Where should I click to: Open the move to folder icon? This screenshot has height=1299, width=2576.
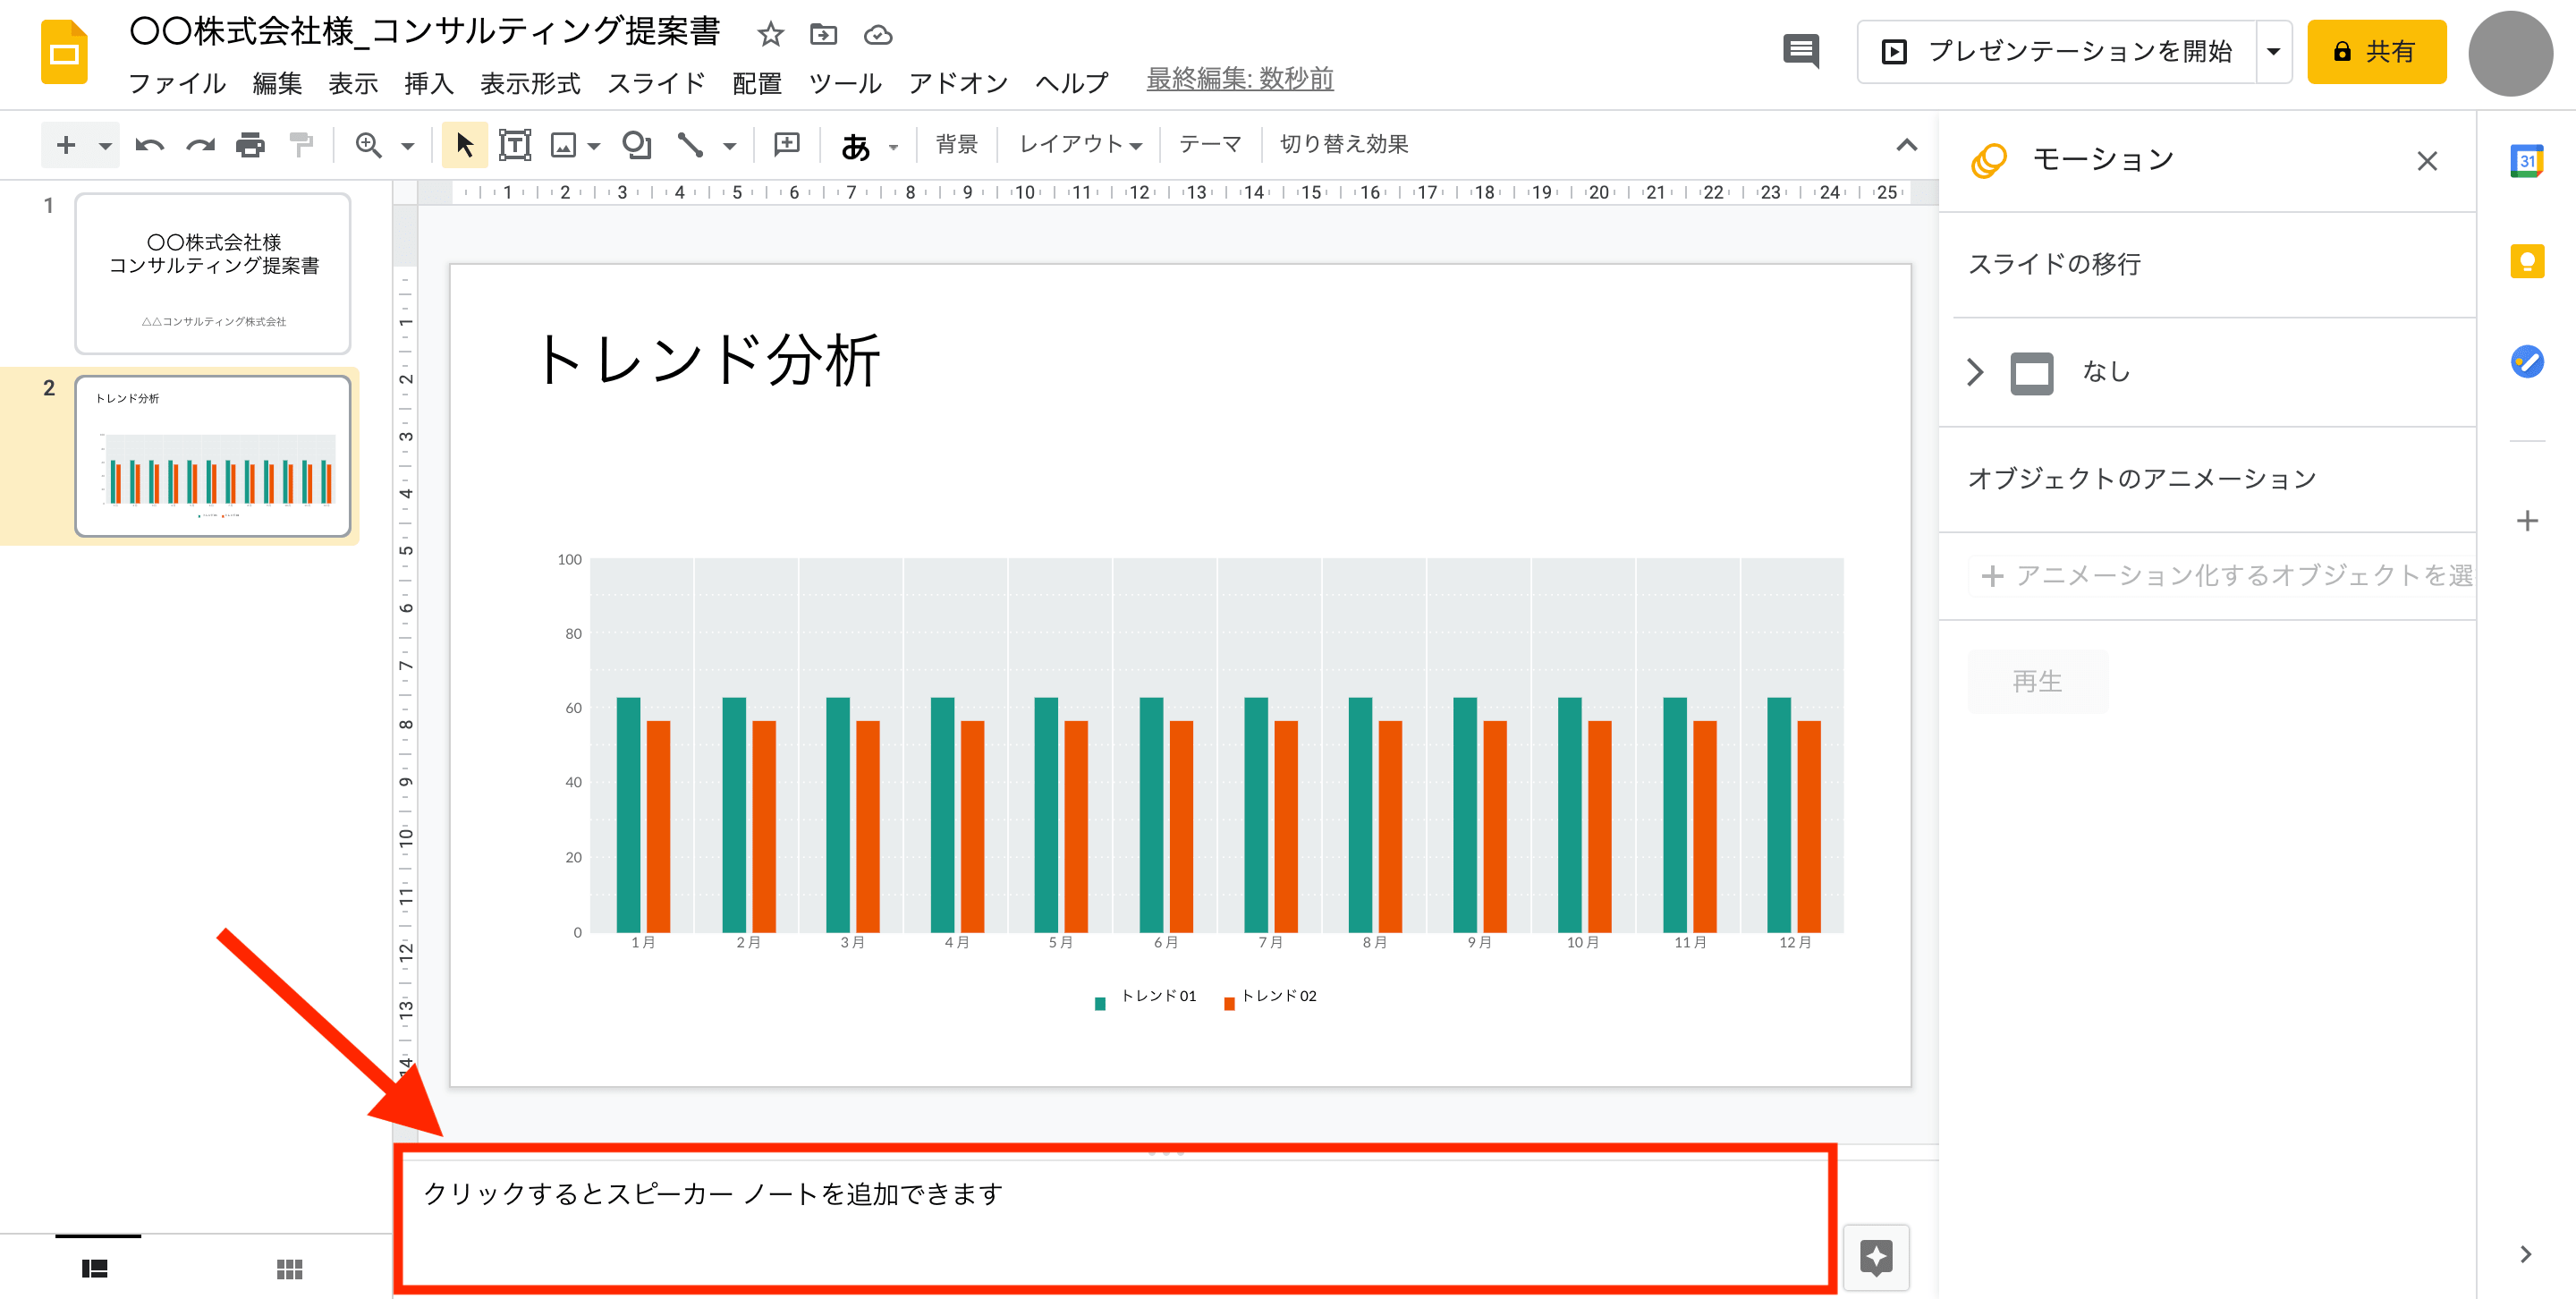(x=823, y=35)
